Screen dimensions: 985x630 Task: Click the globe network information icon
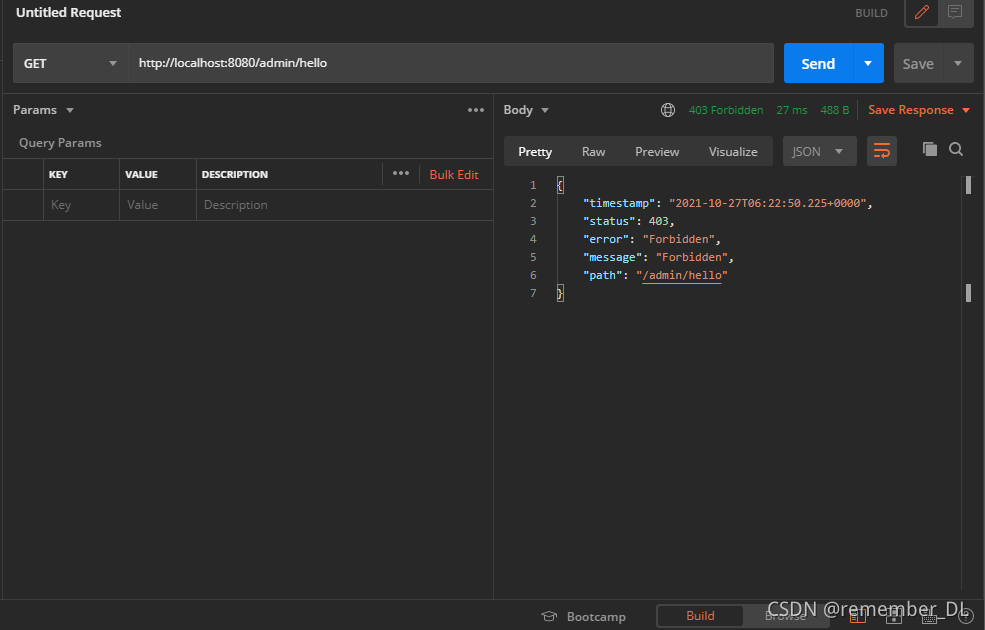pyautogui.click(x=668, y=110)
